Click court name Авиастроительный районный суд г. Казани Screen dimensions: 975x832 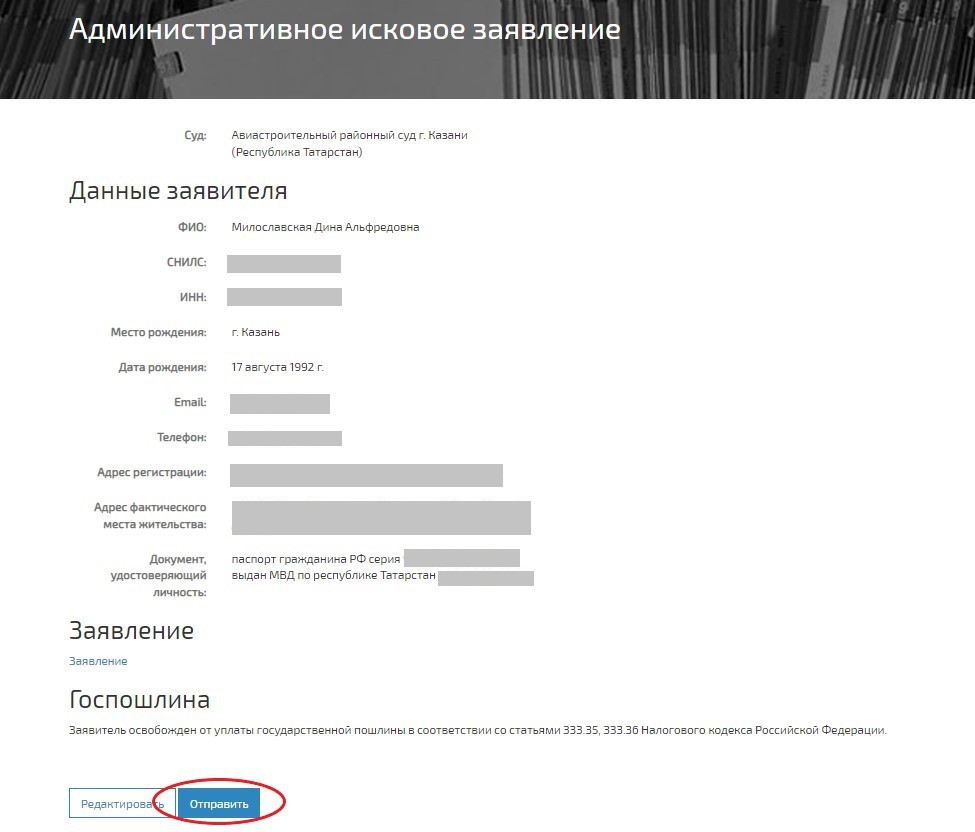tap(349, 135)
